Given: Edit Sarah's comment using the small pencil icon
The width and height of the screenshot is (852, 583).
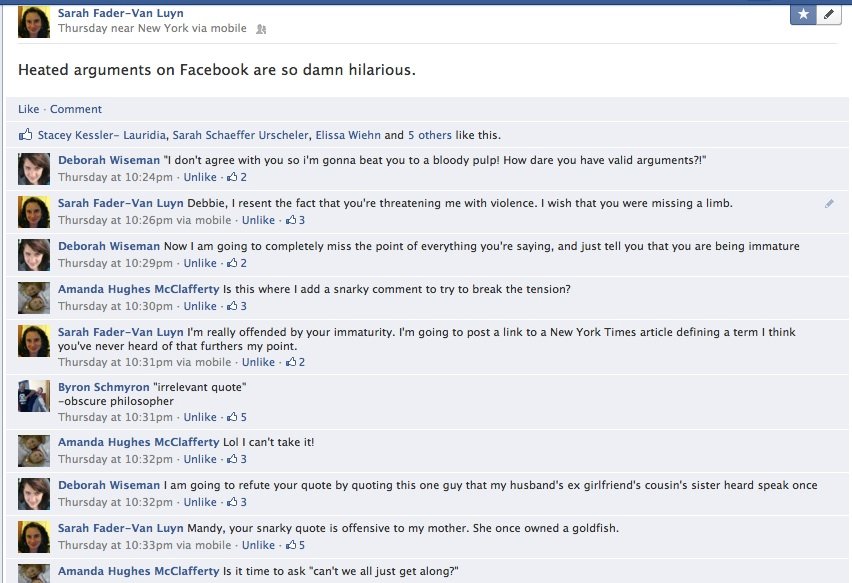Looking at the screenshot, I should coord(829,203).
